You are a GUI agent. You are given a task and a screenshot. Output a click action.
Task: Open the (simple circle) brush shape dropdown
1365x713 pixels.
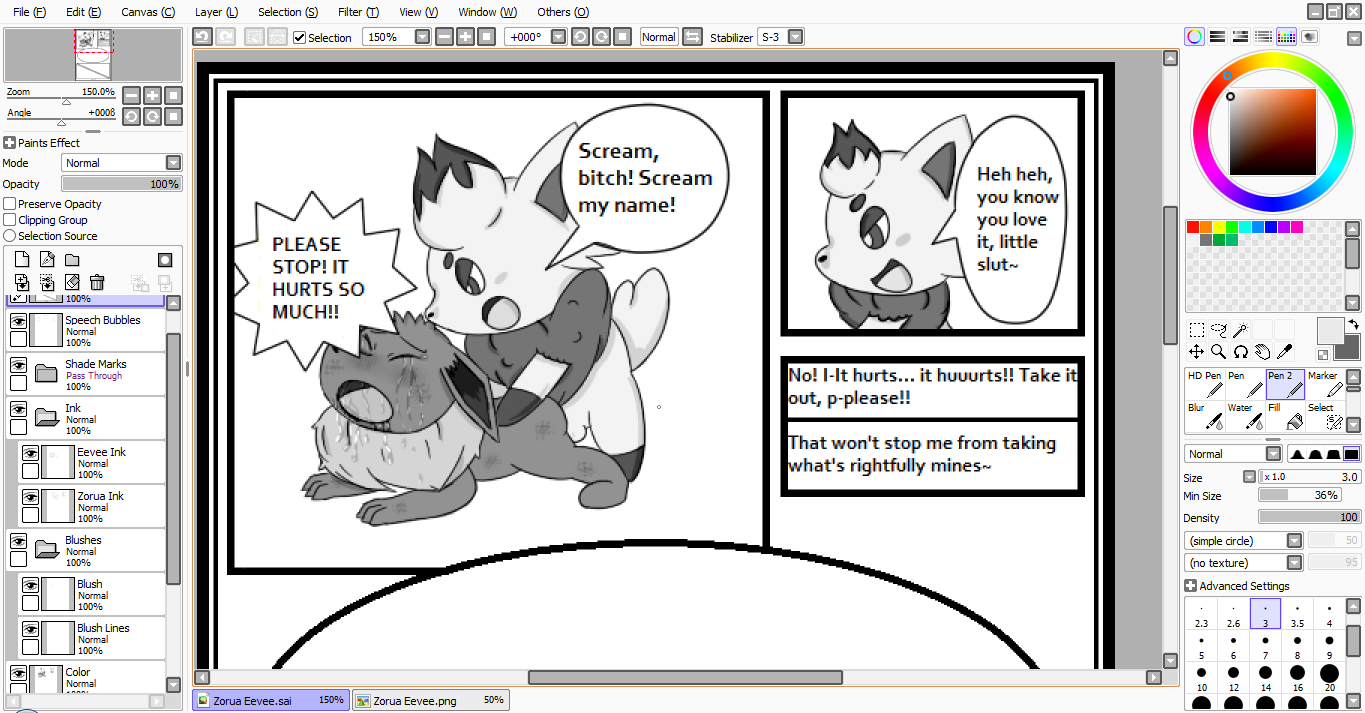pos(1294,540)
